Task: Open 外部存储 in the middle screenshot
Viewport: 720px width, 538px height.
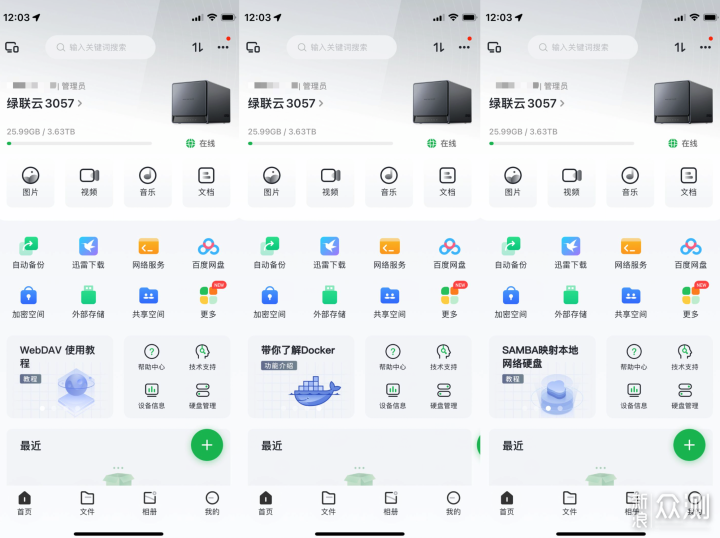Action: point(329,302)
